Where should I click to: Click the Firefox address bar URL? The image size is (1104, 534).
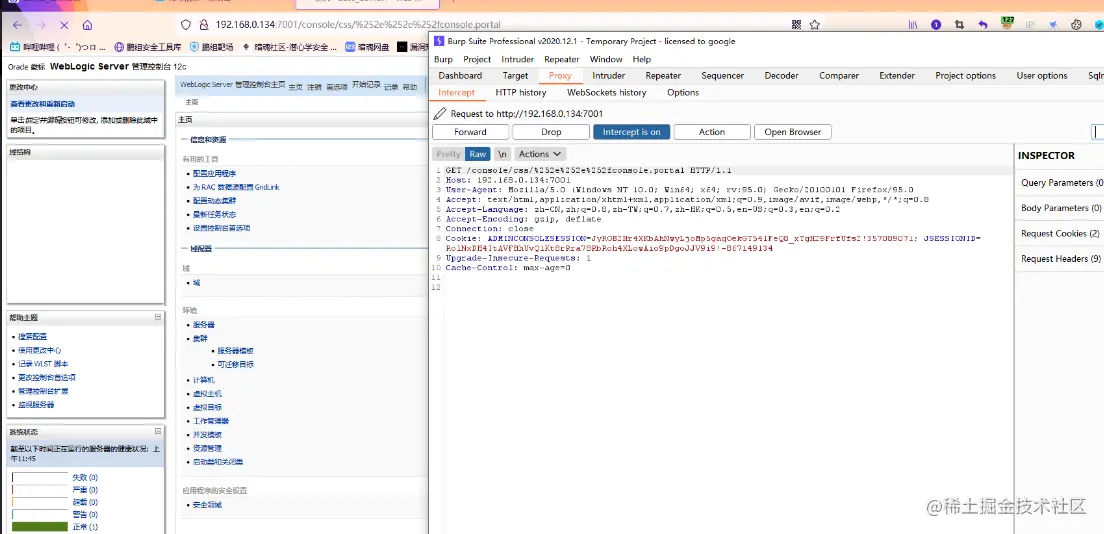click(358, 25)
